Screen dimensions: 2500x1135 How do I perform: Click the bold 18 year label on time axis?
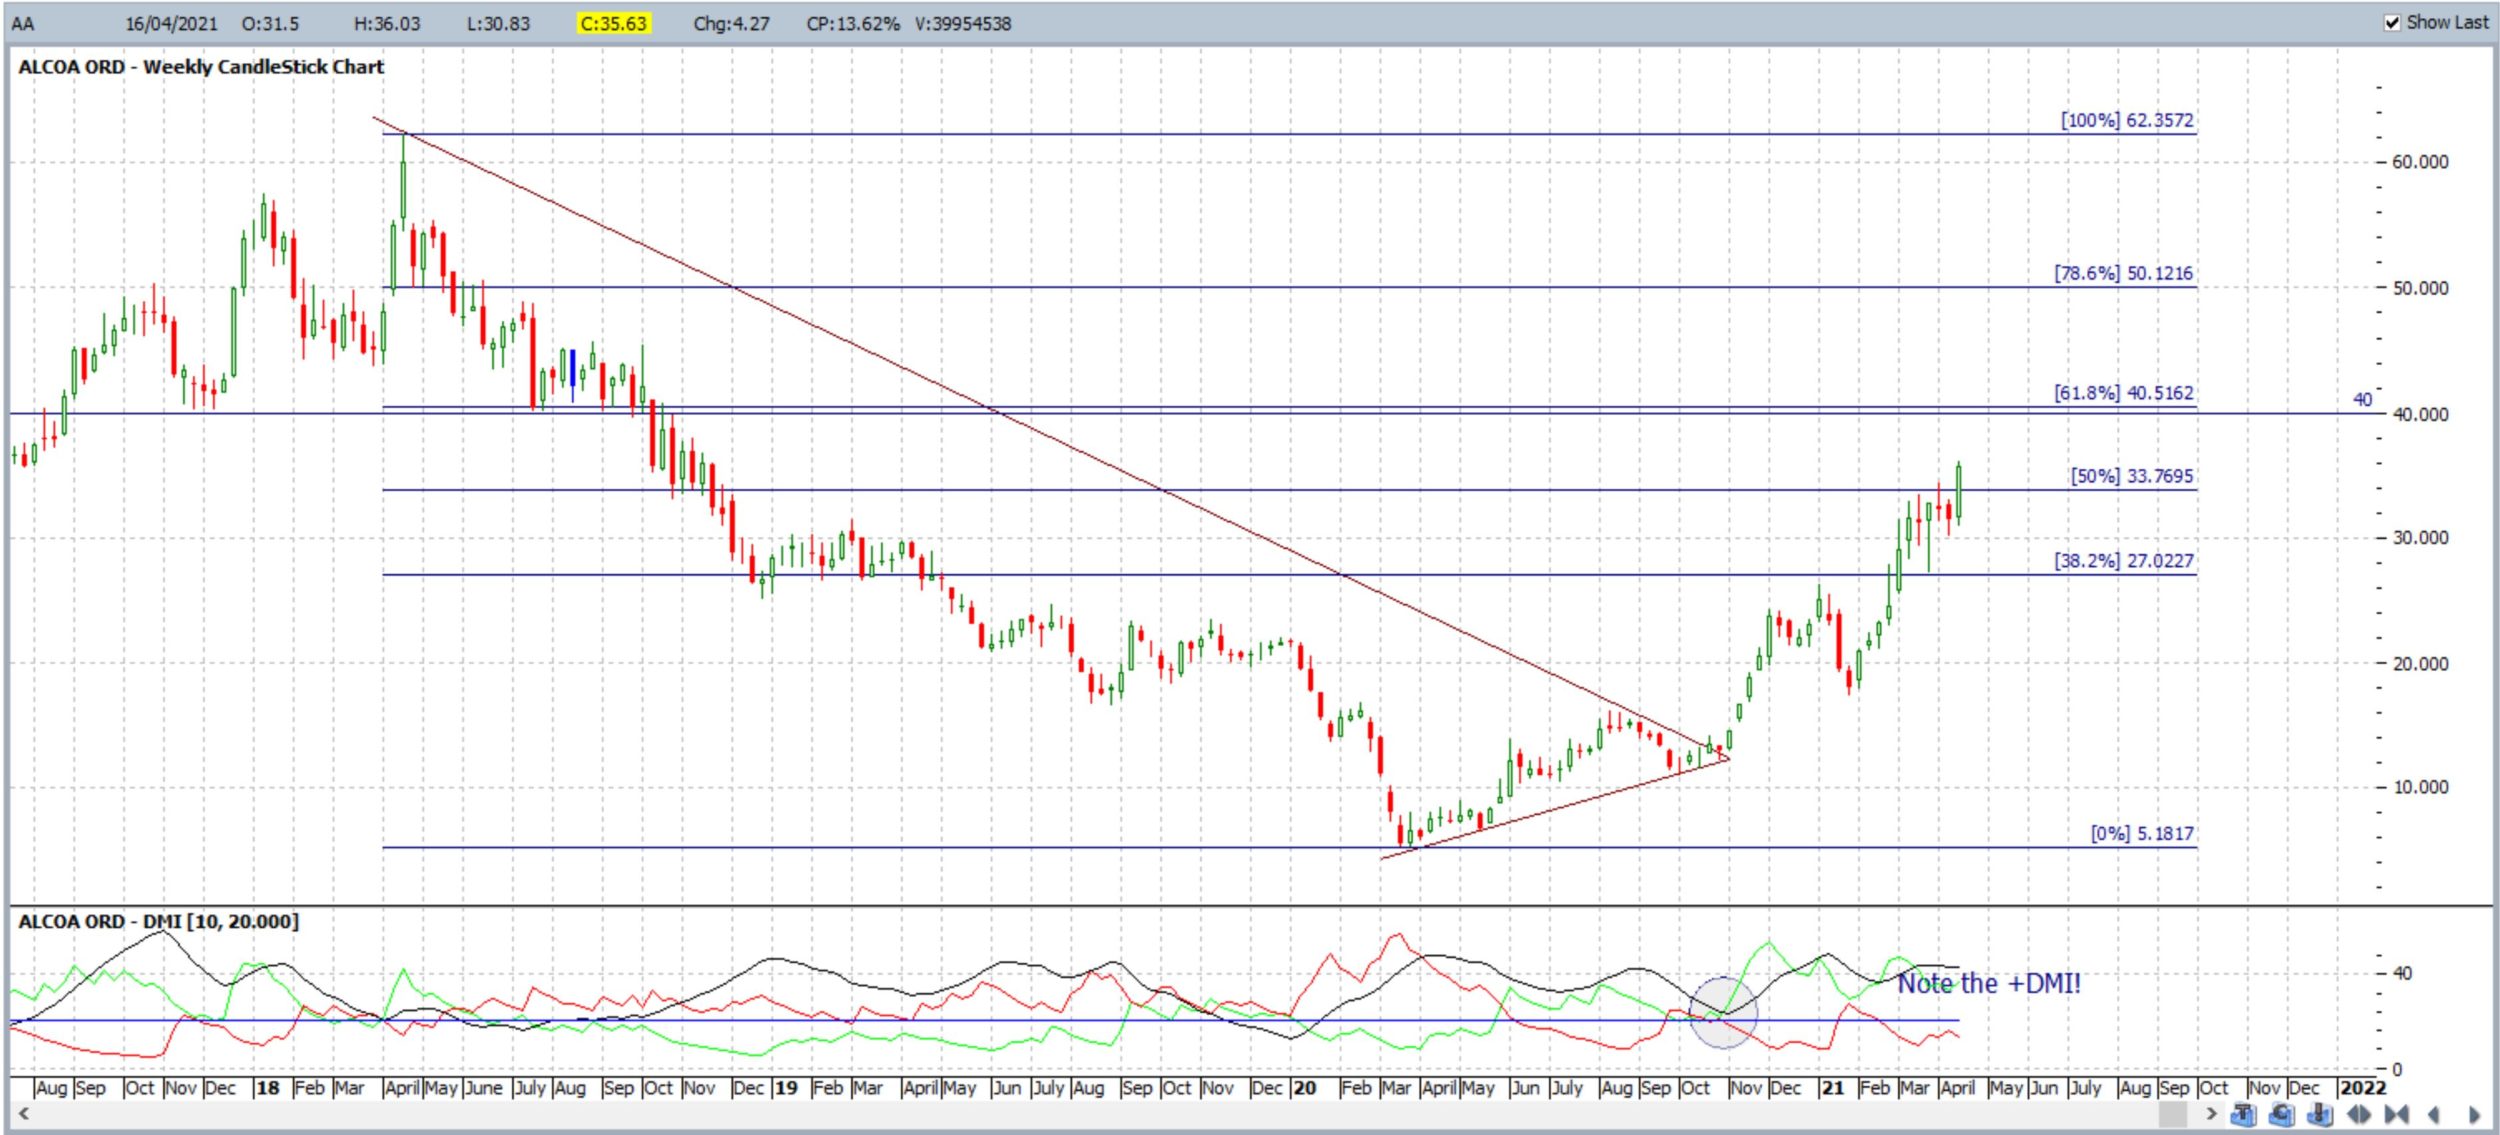267,1088
